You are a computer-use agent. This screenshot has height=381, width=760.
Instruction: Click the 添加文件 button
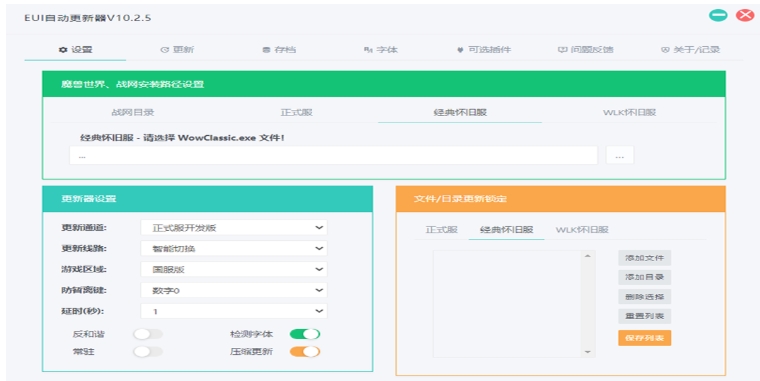645,258
